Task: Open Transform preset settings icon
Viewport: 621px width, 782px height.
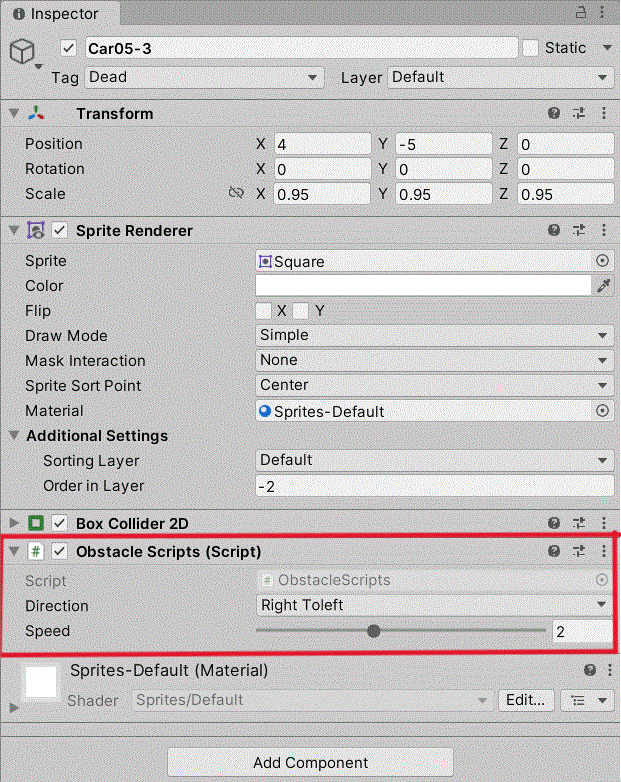Action: [x=579, y=113]
